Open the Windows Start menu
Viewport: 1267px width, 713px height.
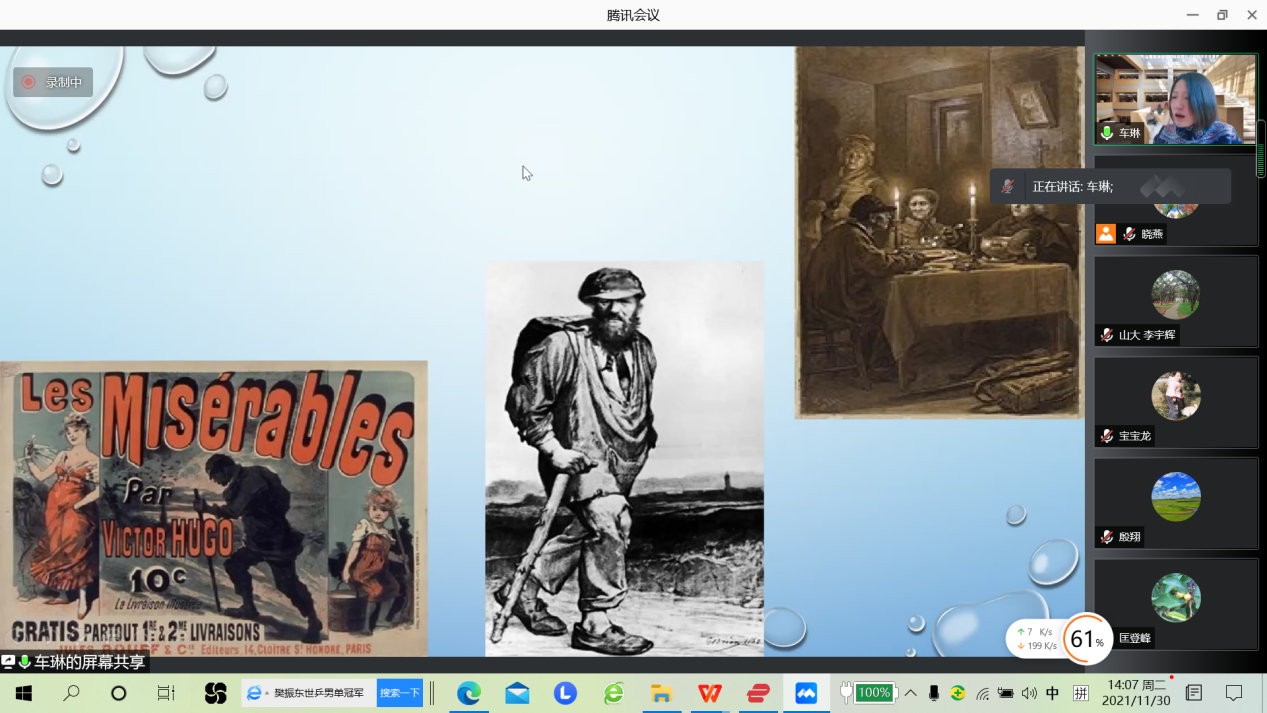[x=23, y=693]
